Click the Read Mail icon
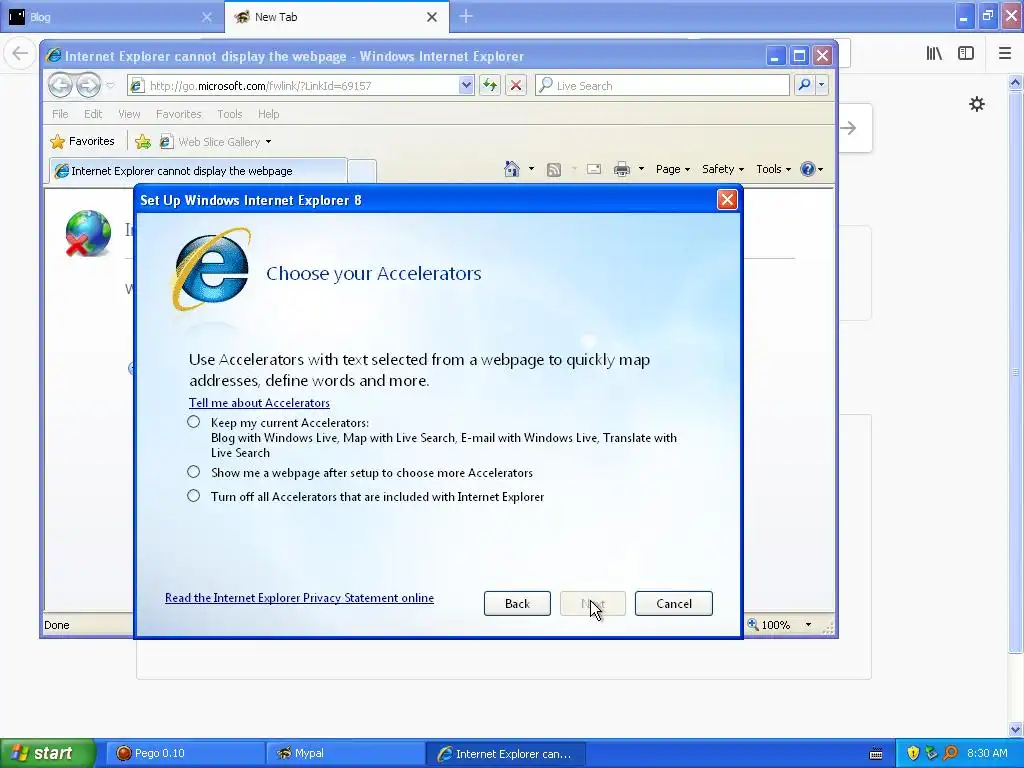 click(x=594, y=169)
